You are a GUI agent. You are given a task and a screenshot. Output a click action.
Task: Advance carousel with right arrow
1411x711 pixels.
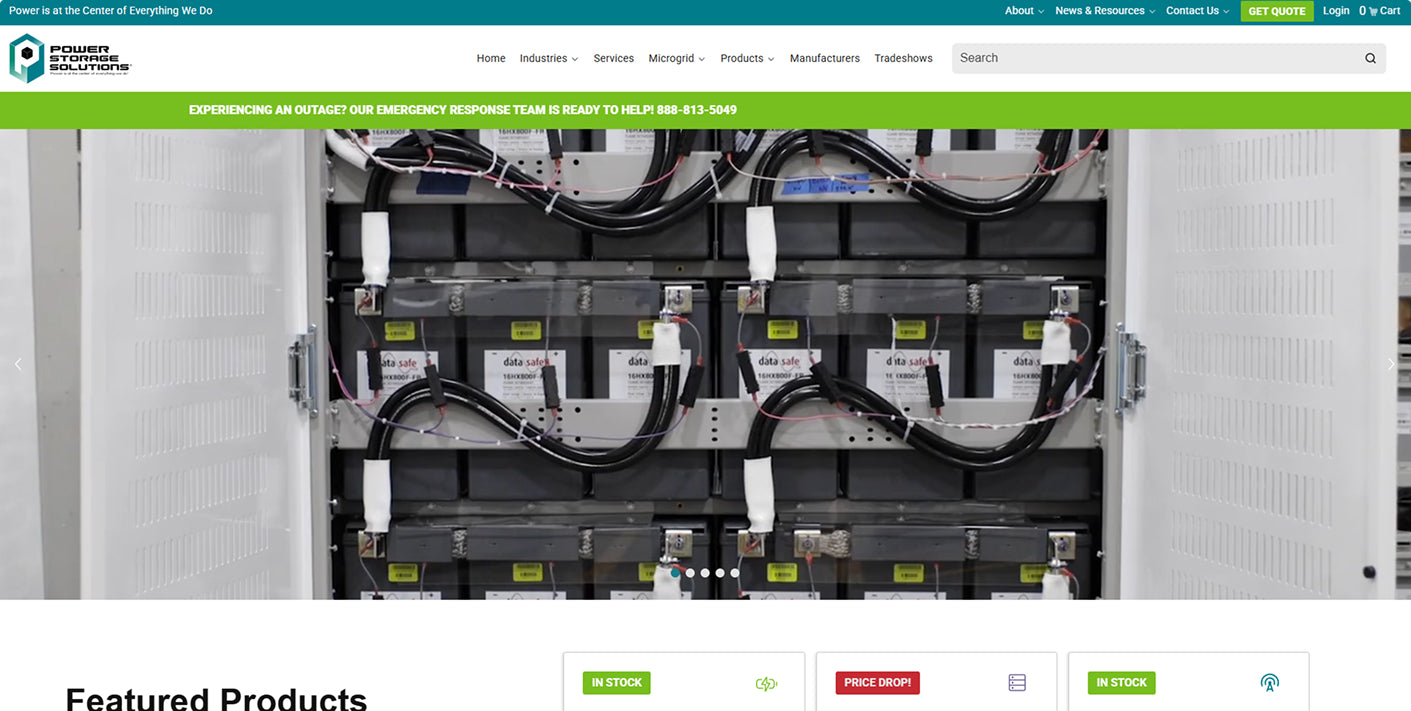click(x=1391, y=364)
